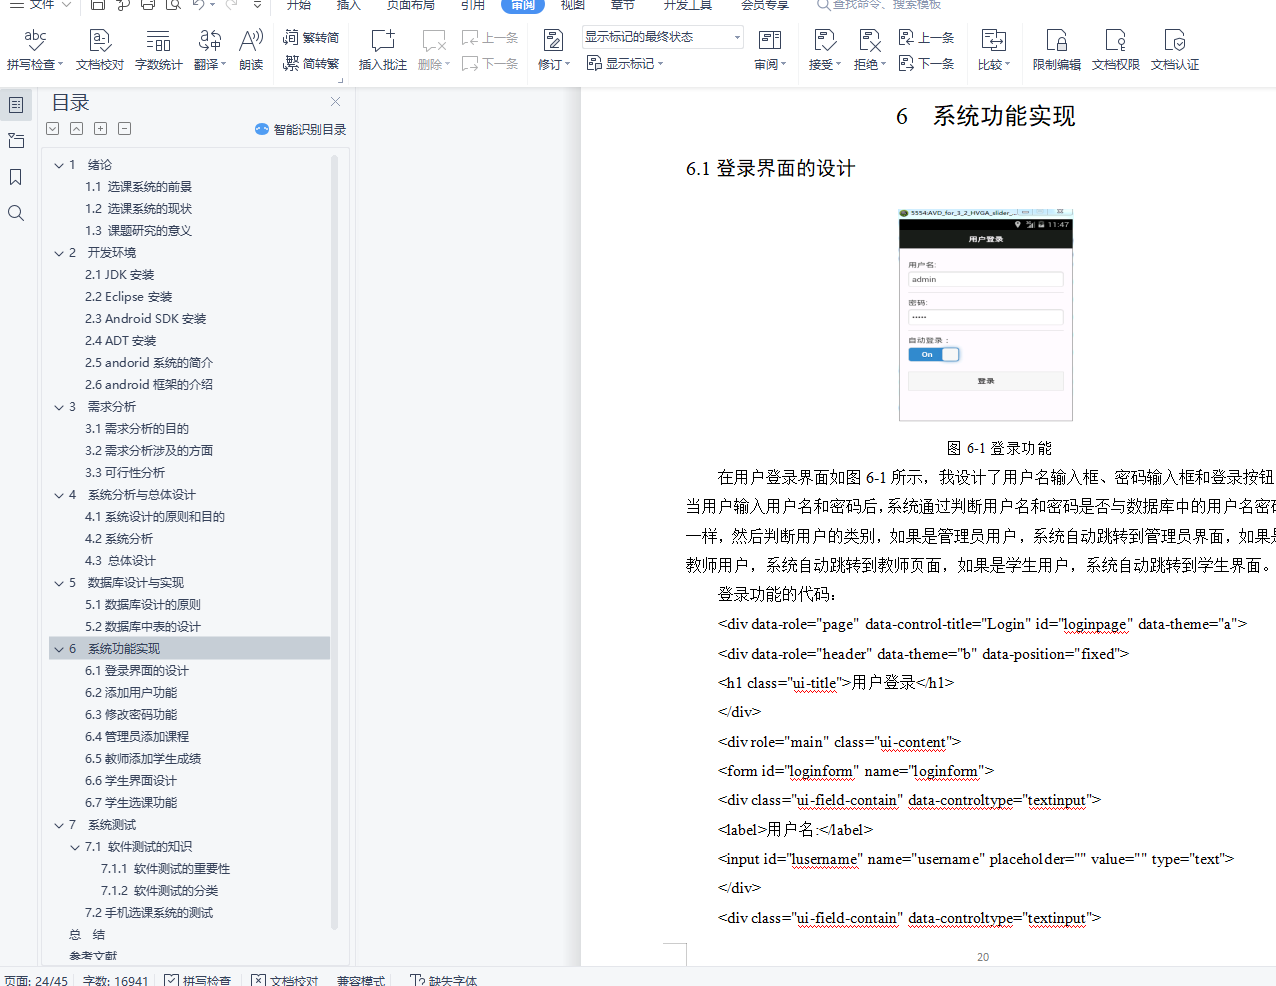Image resolution: width=1276 pixels, height=986 pixels.
Task: Collapse chapter 6 系统功能实现
Action: click(59, 649)
